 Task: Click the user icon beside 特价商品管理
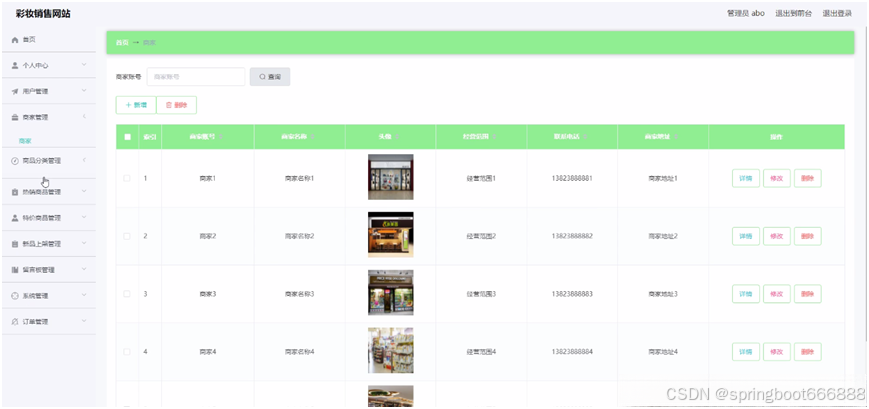(x=15, y=218)
